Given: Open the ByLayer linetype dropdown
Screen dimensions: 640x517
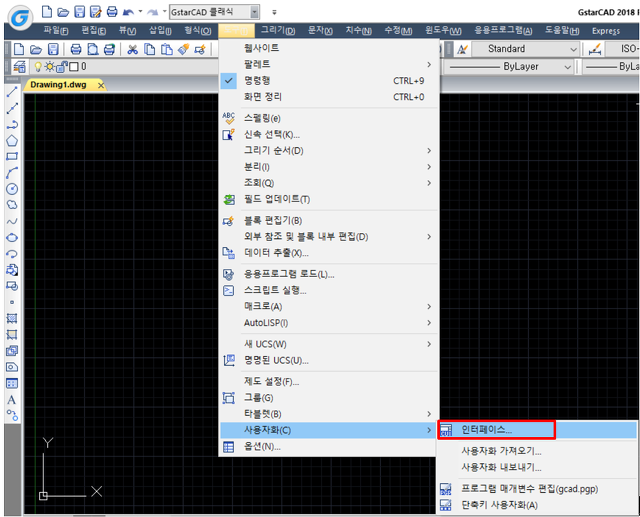Looking at the screenshot, I should tap(567, 67).
